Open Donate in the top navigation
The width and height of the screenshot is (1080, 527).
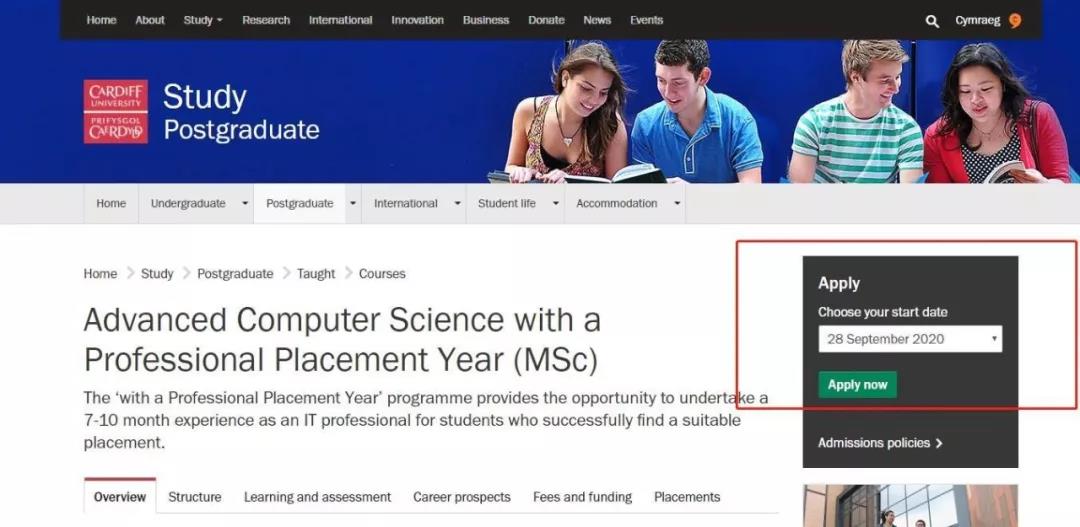point(546,20)
